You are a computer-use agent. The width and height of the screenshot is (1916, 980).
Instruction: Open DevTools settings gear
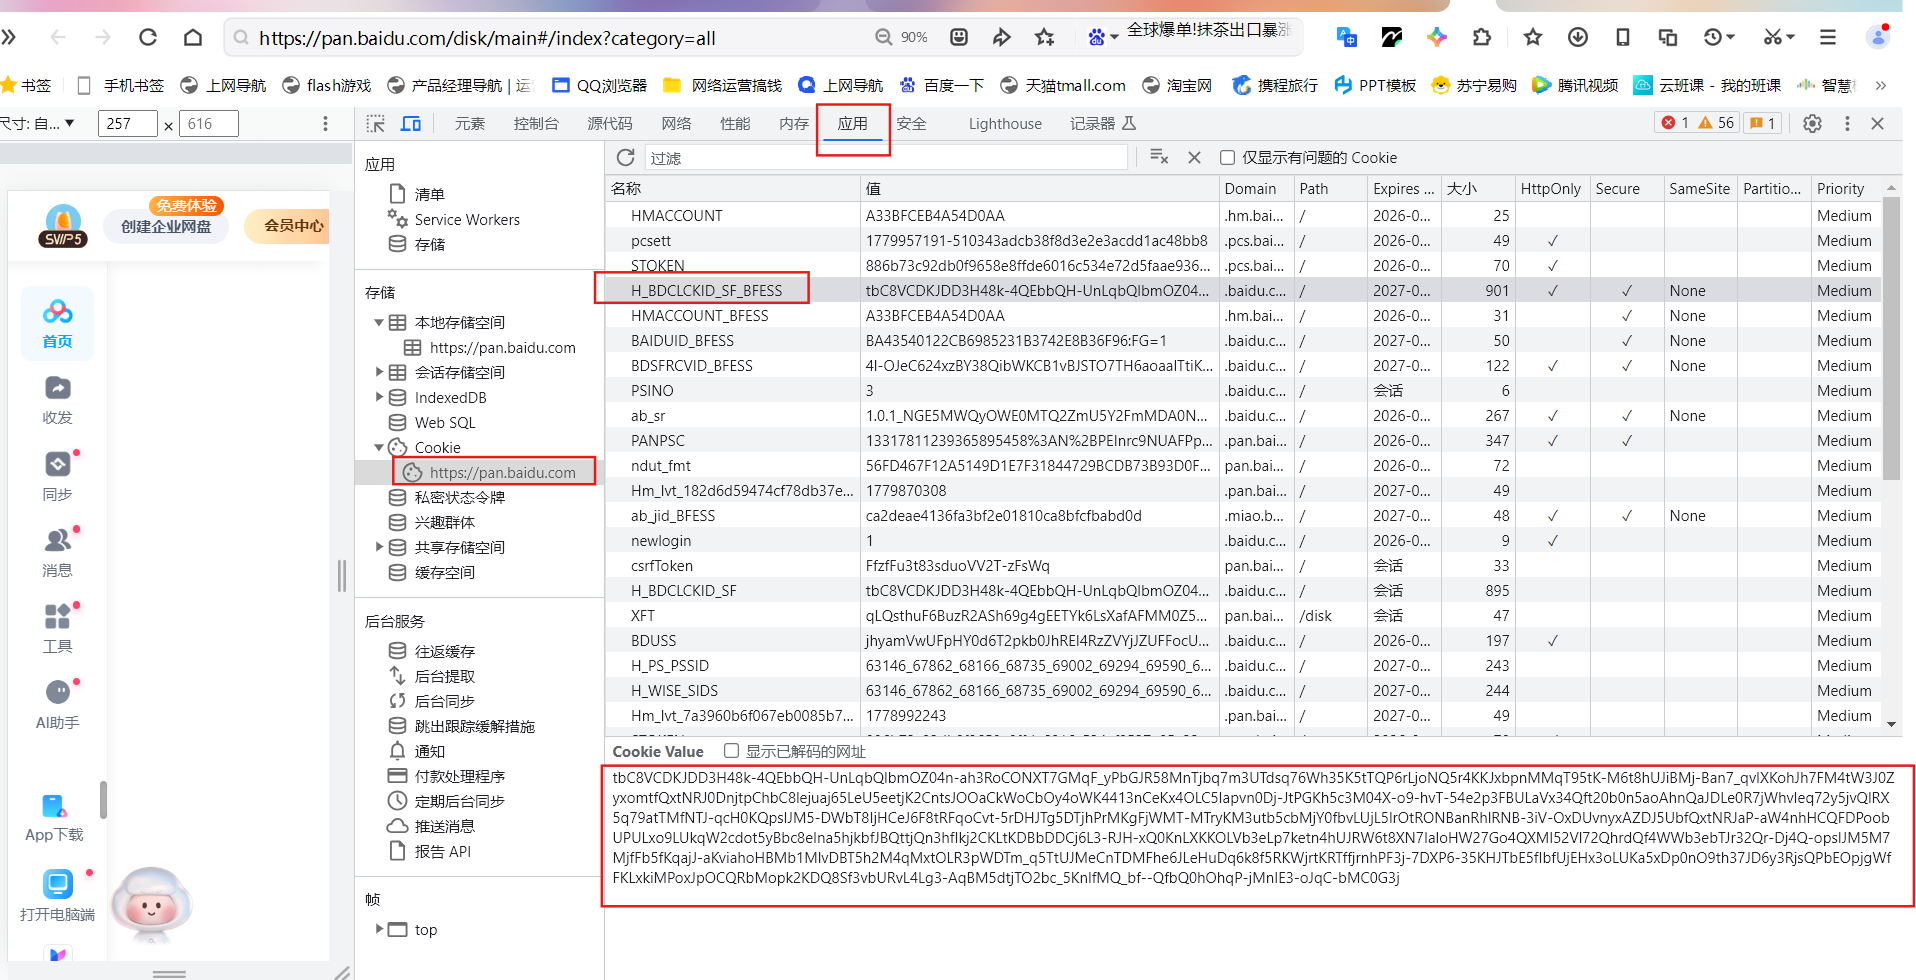[1812, 123]
